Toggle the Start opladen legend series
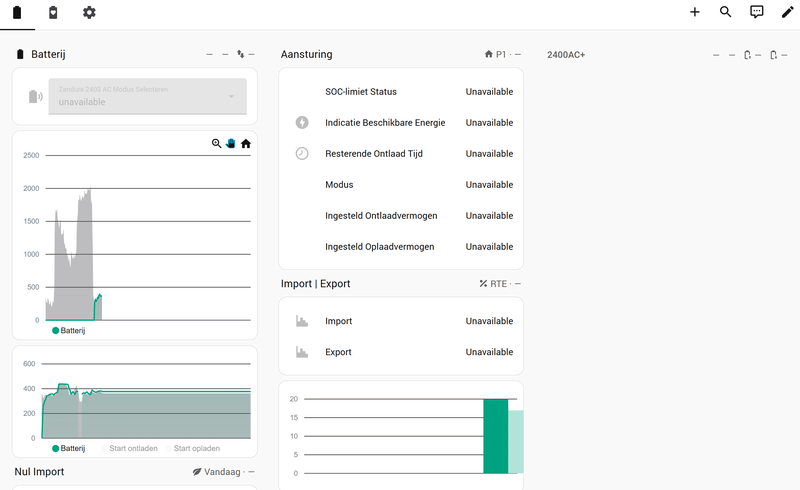 point(196,448)
